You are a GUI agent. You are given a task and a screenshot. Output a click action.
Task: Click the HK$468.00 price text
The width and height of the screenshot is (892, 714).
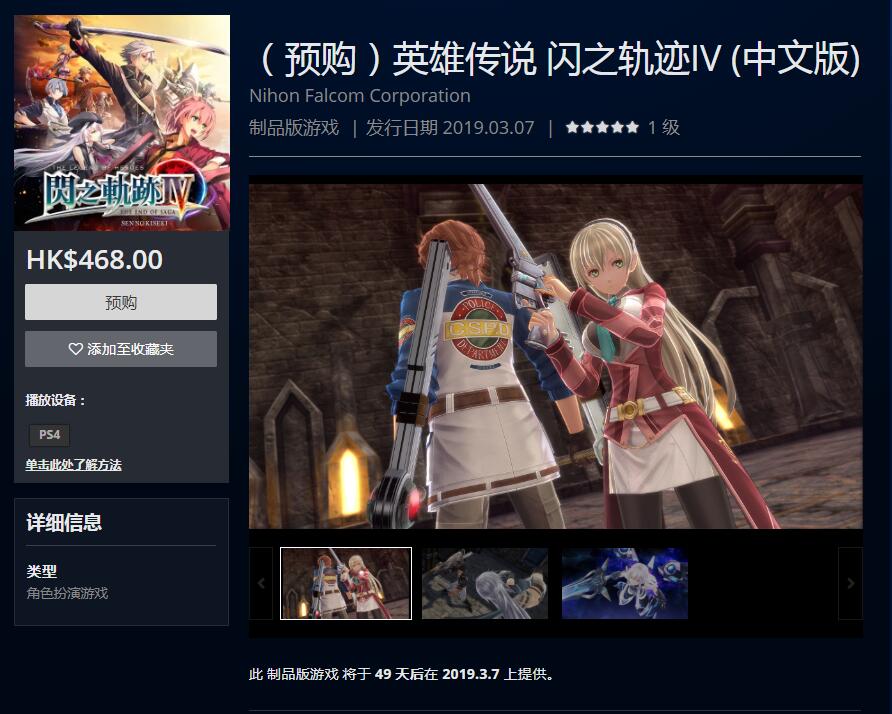coord(94,260)
